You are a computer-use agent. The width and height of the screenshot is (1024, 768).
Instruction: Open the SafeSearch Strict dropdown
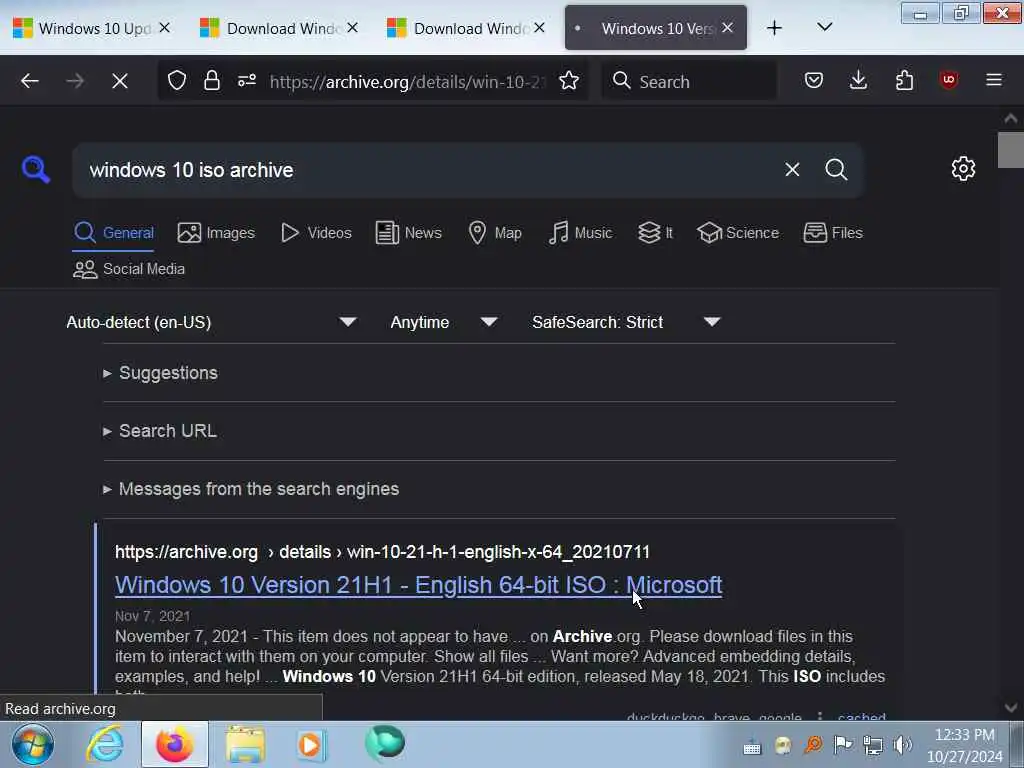pyautogui.click(x=626, y=322)
